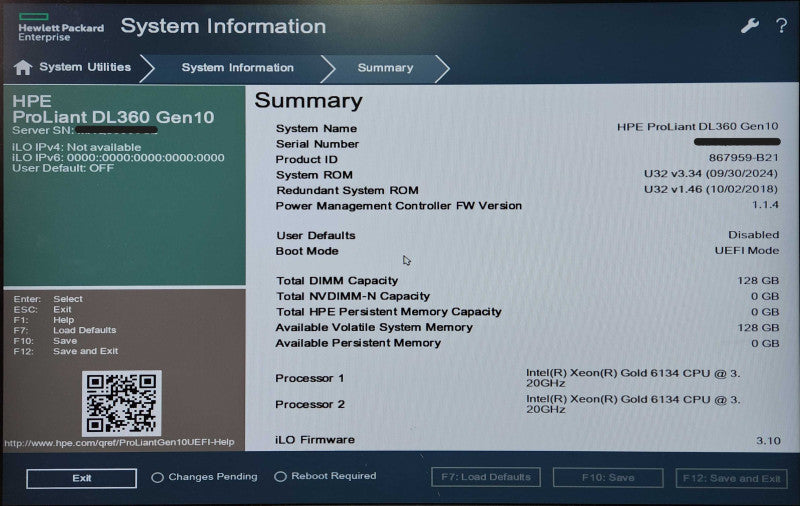The image size is (800, 506).
Task: Select the Processor 1 label
Action: coord(310,378)
